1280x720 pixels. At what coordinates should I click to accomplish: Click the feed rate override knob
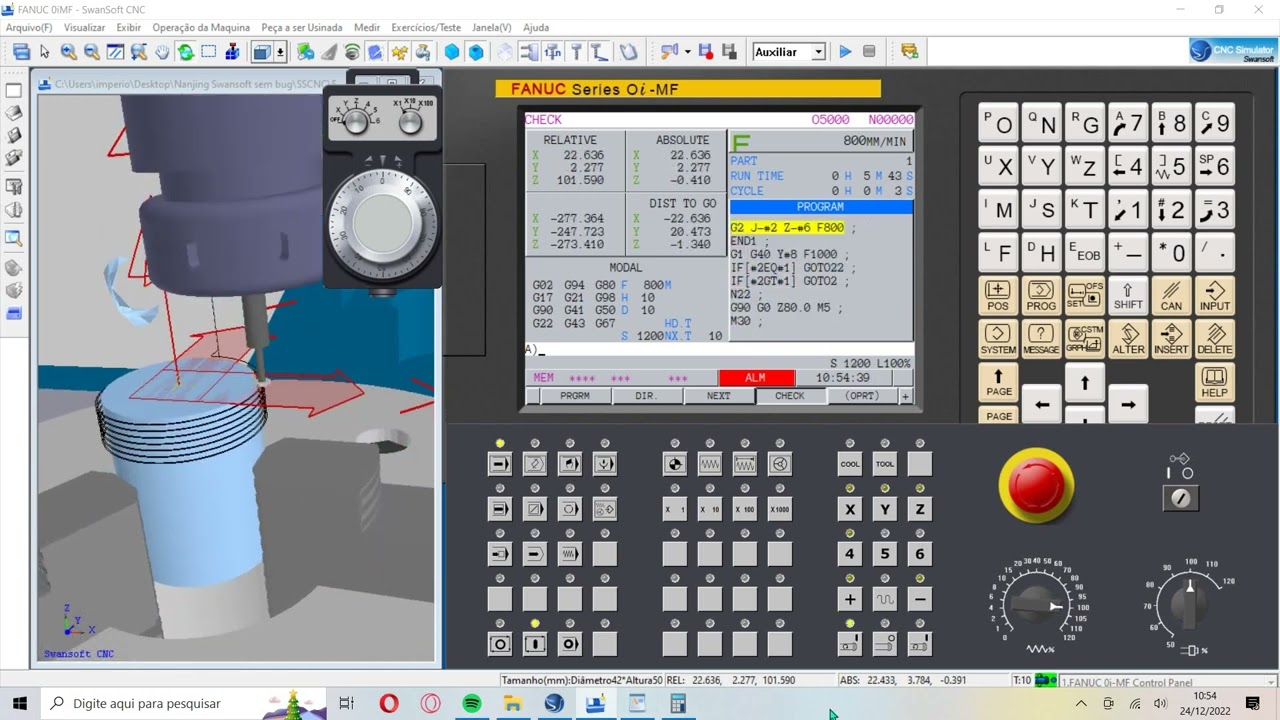(x=1036, y=605)
